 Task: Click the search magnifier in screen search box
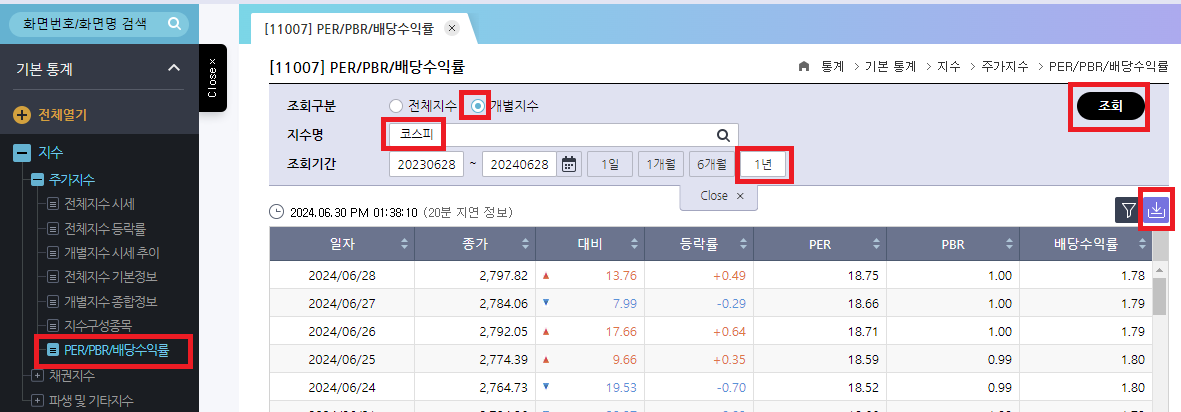[x=174, y=24]
